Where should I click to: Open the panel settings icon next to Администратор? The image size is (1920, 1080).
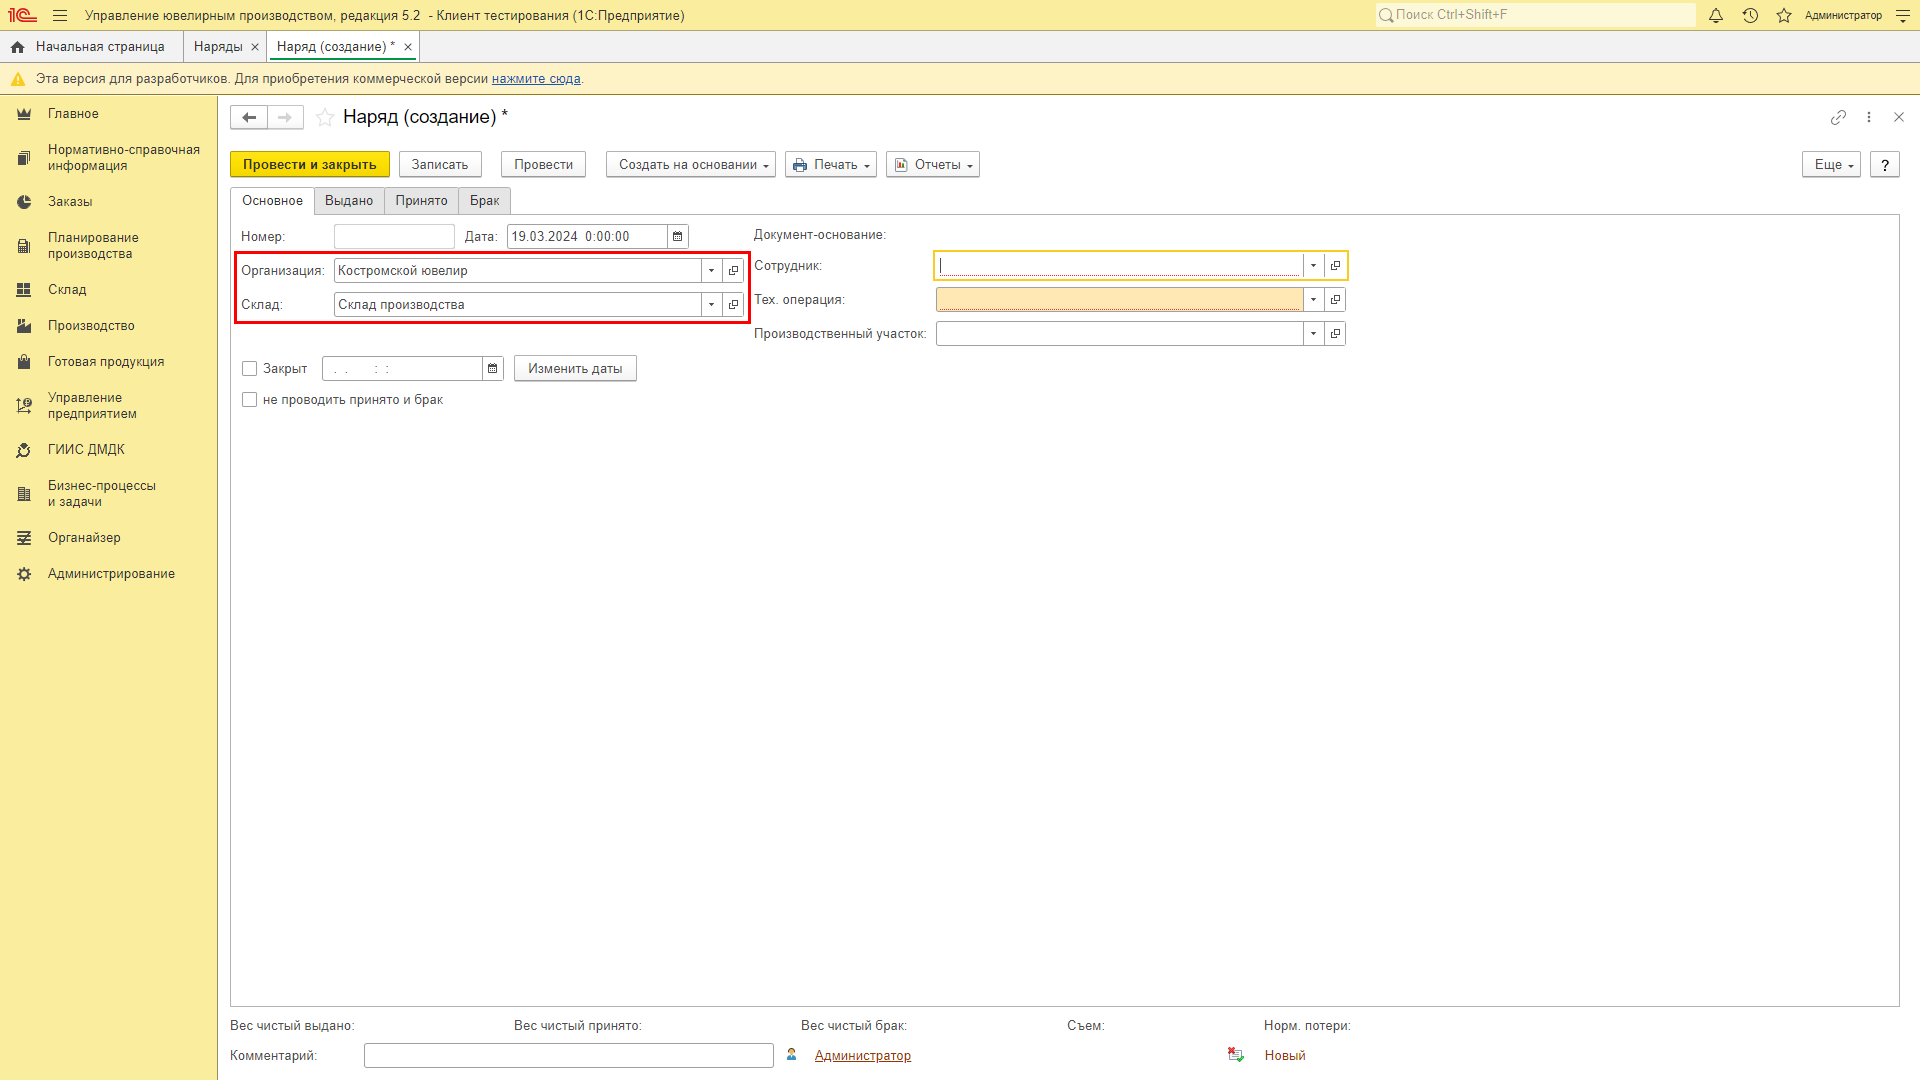(x=1903, y=16)
